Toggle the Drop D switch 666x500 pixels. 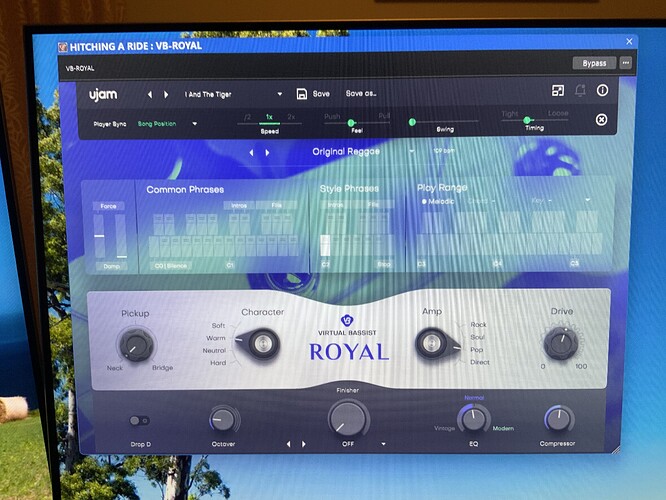(x=139, y=421)
